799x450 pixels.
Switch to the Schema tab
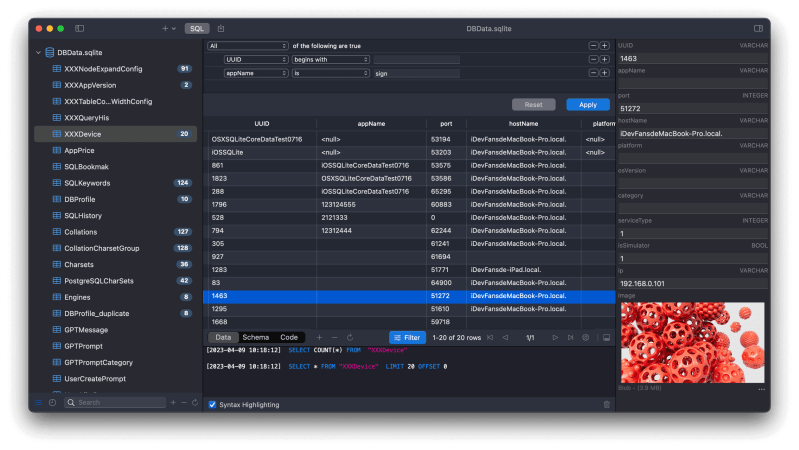click(255, 337)
